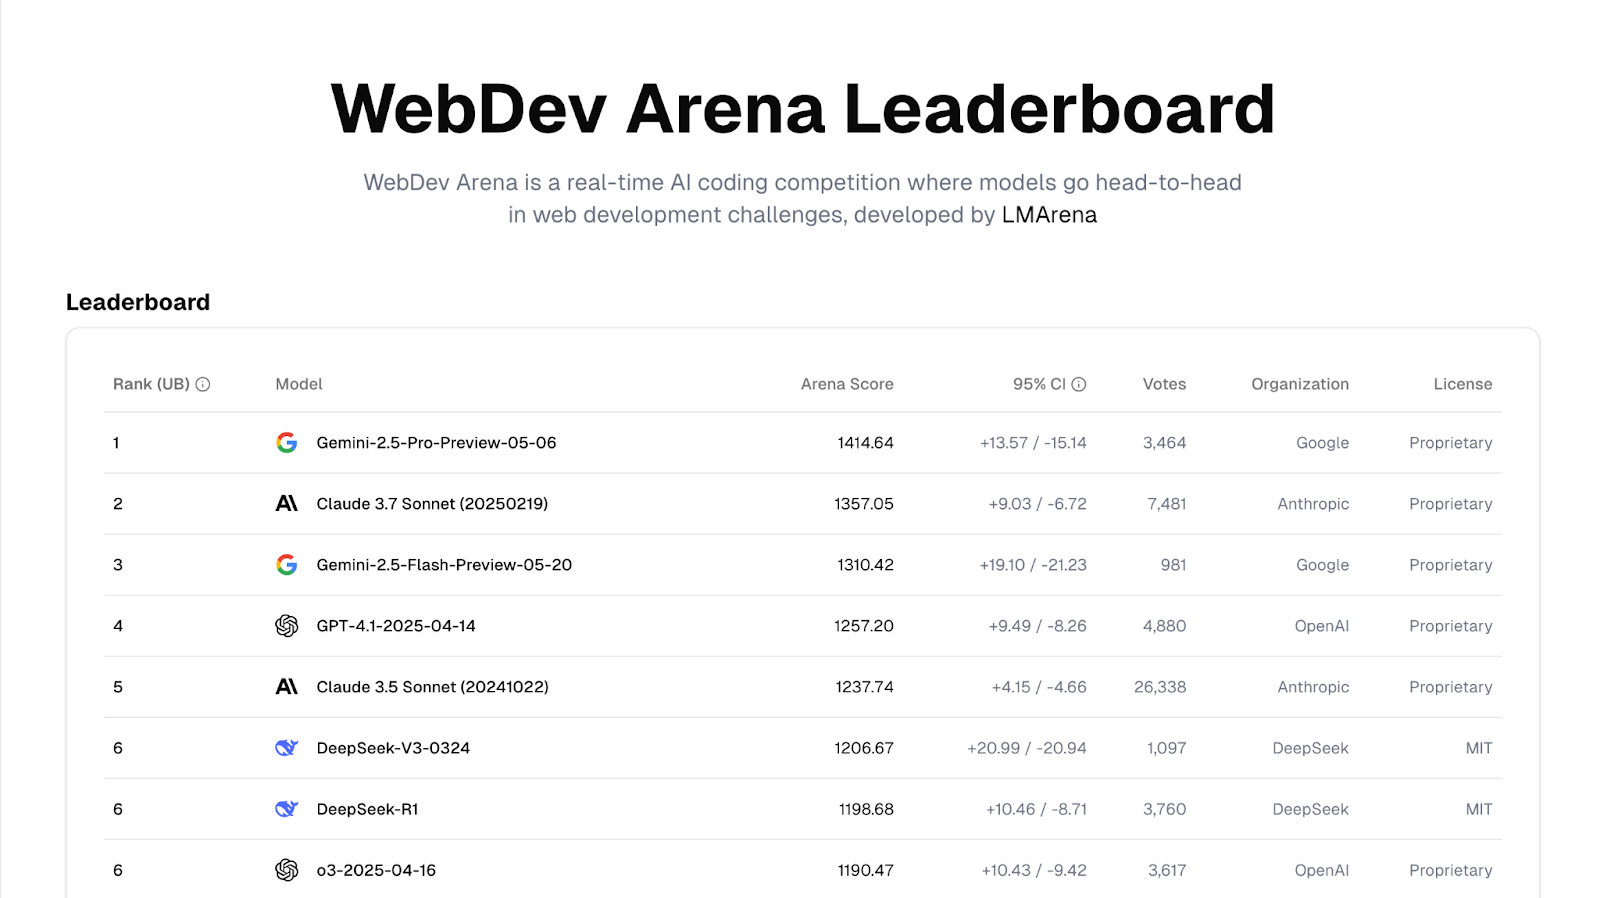
Task: Click the Rank (UB) info icon
Action: tap(203, 384)
